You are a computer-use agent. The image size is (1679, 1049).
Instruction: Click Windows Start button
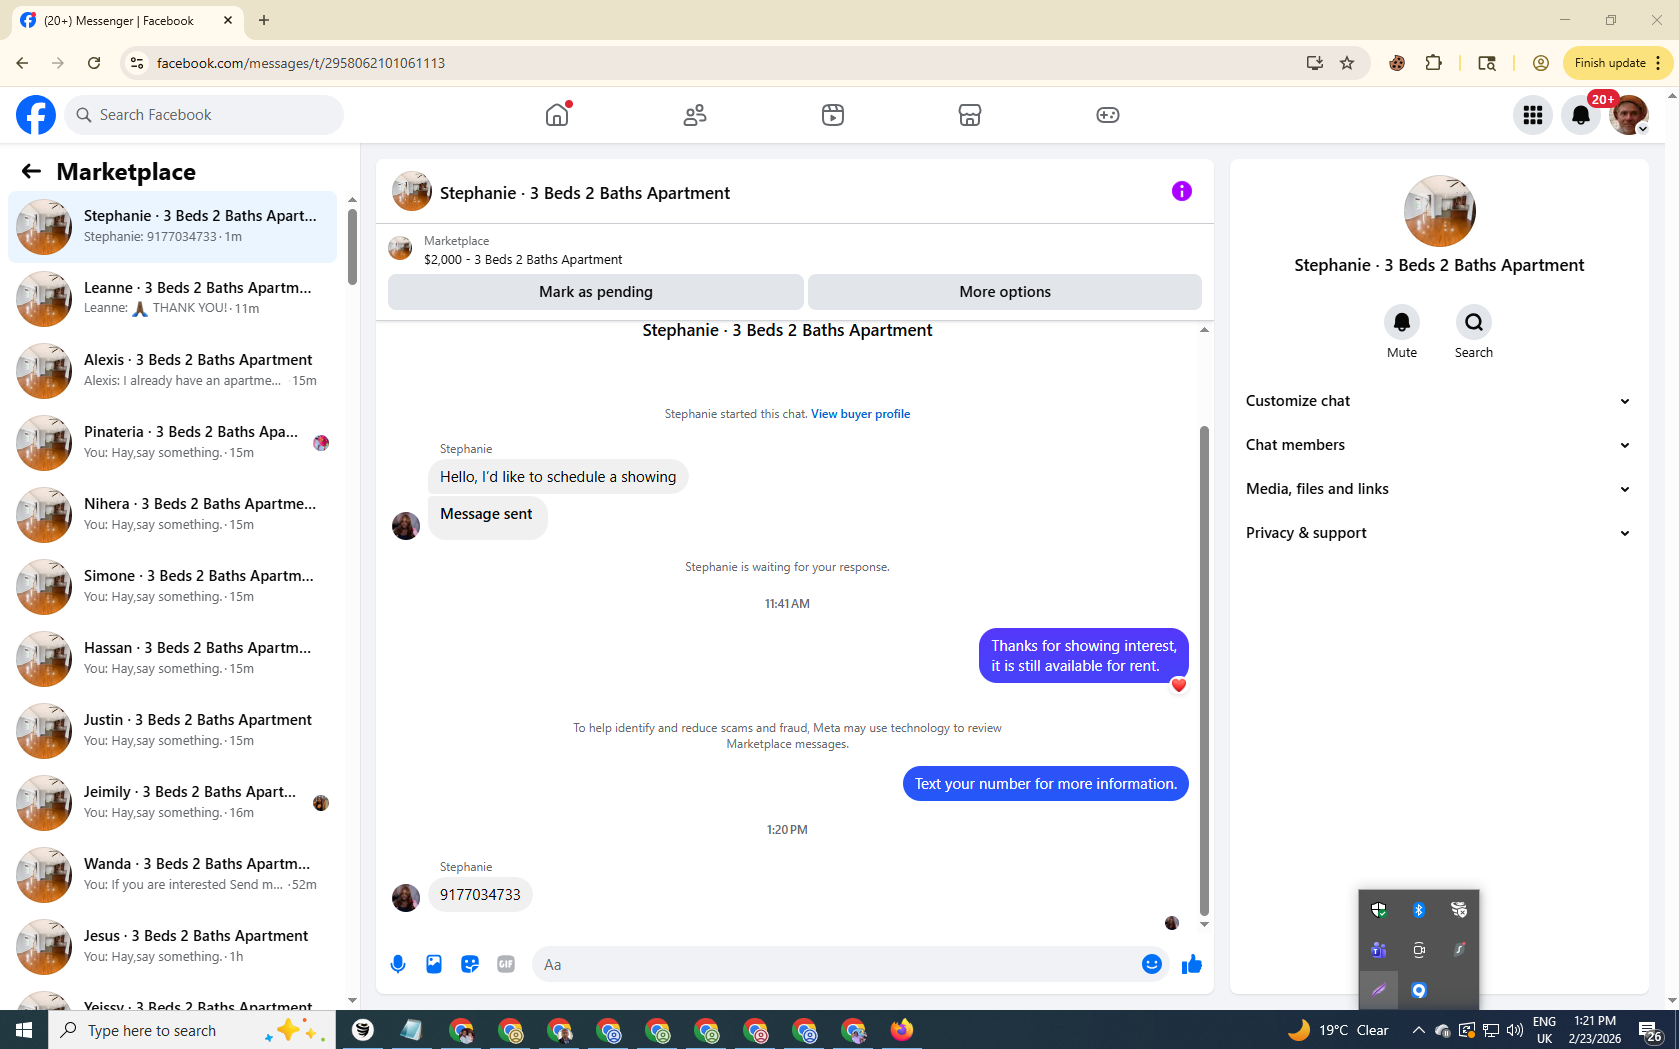coord(24,1030)
